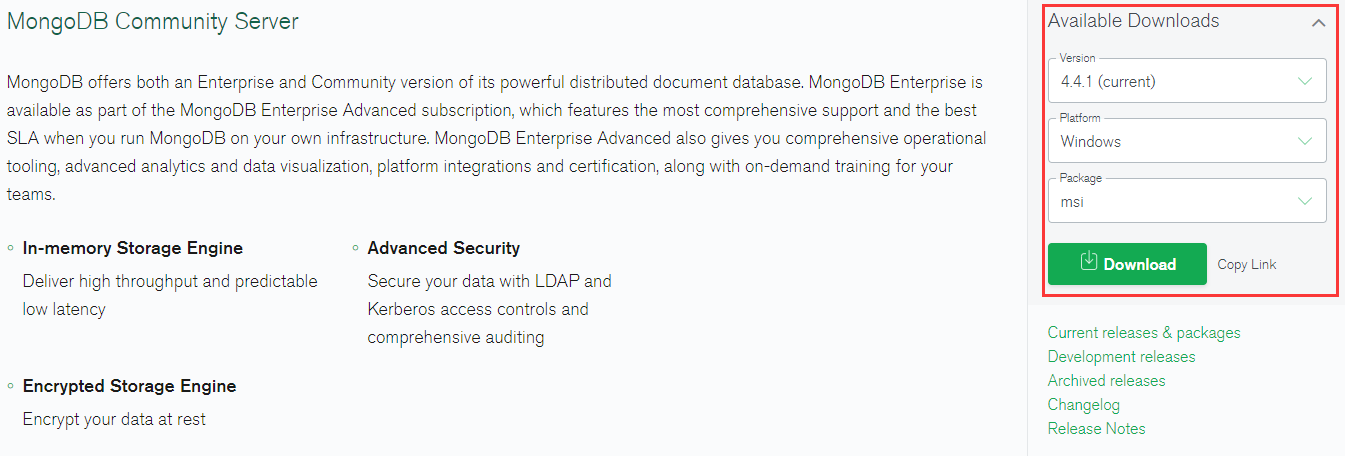Click the Encrypted Storage Engine feature title

click(x=129, y=386)
